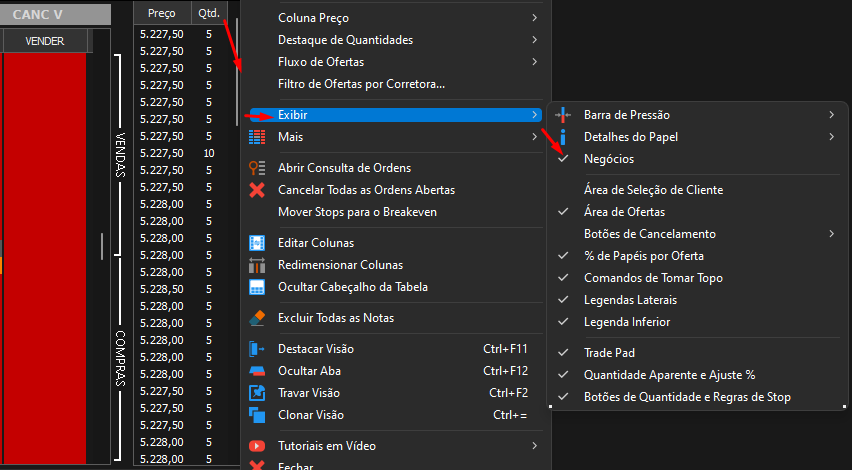Click the Redimensionar Colunas icon

(257, 265)
